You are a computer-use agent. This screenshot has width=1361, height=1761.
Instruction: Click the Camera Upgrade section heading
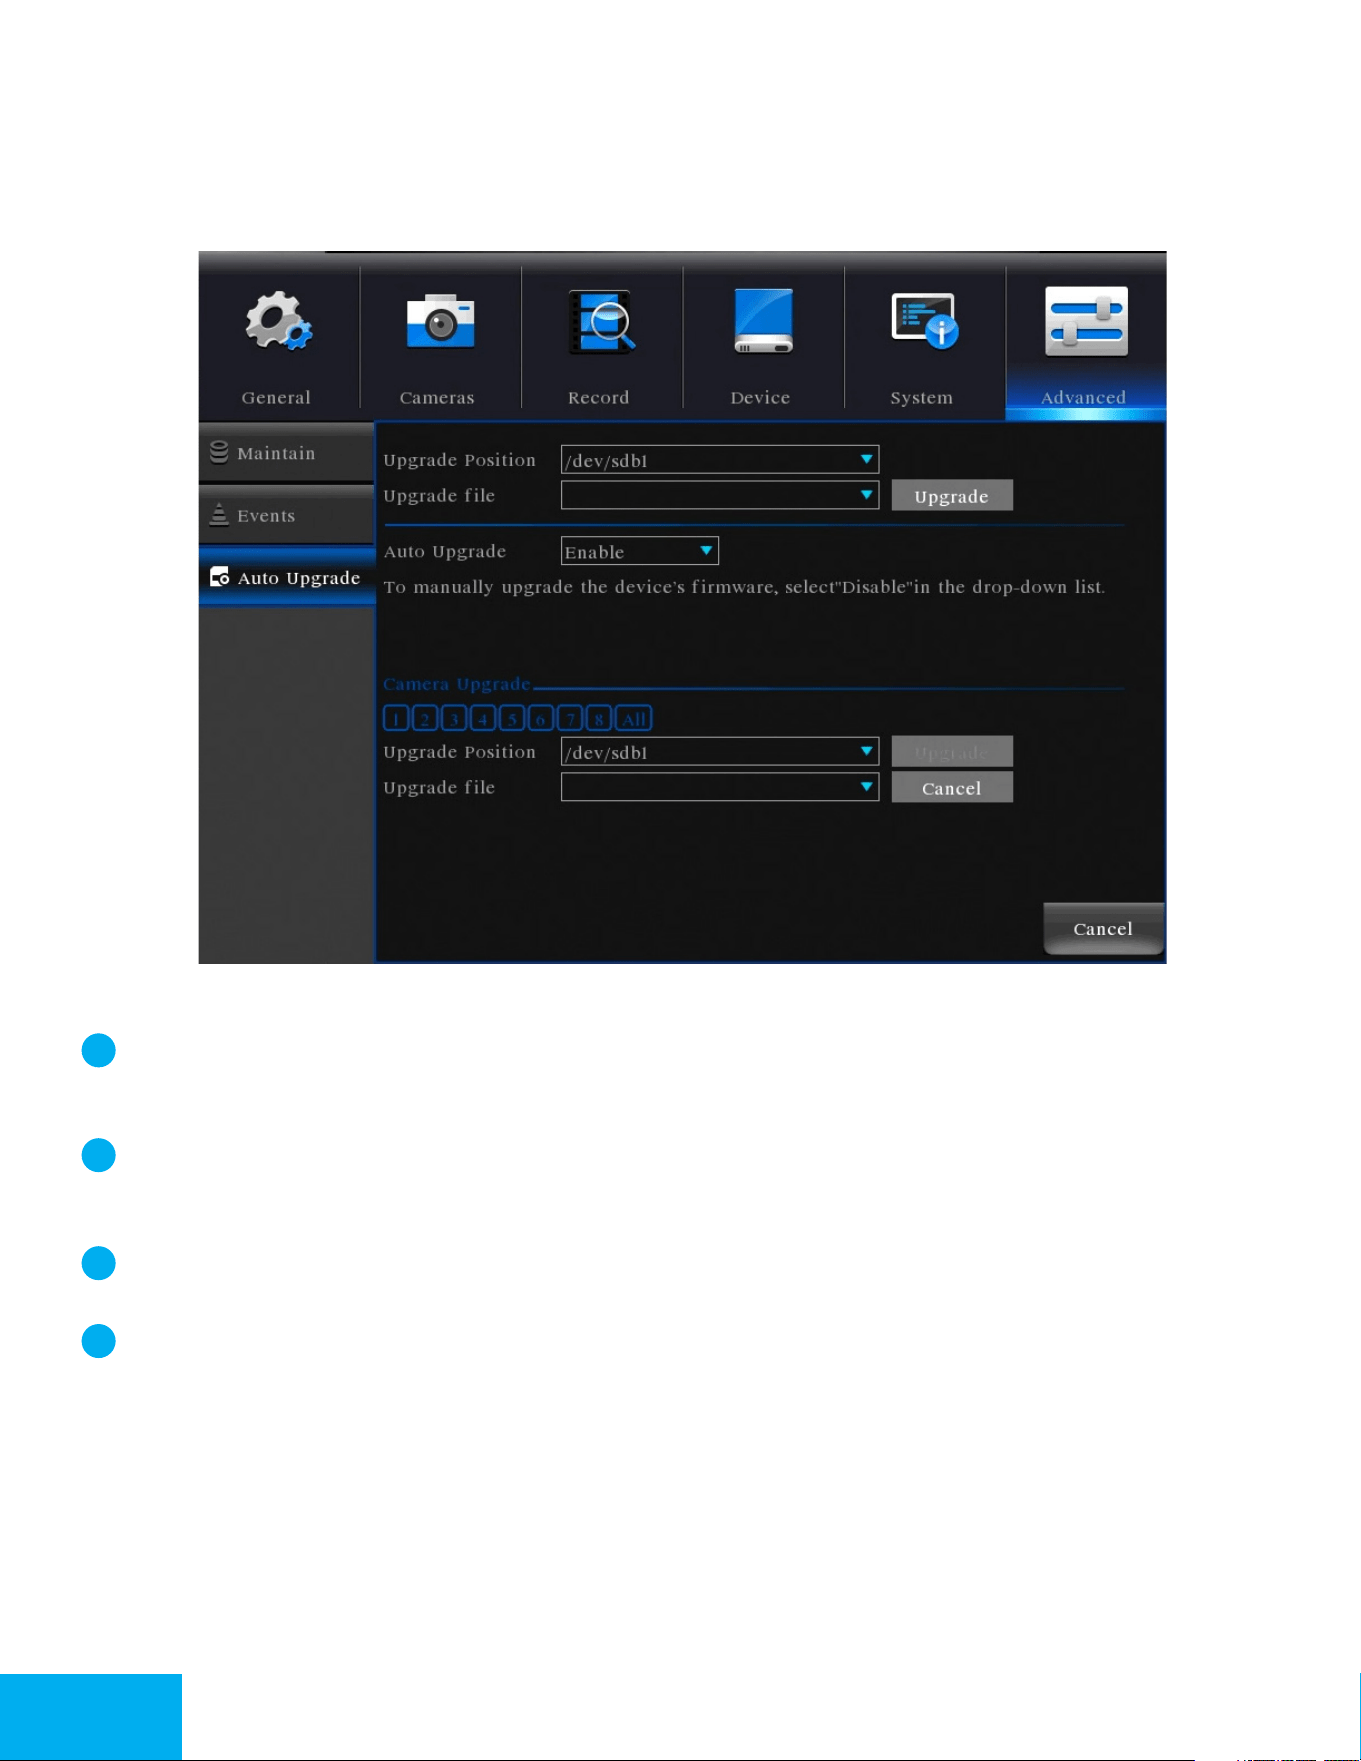click(457, 684)
